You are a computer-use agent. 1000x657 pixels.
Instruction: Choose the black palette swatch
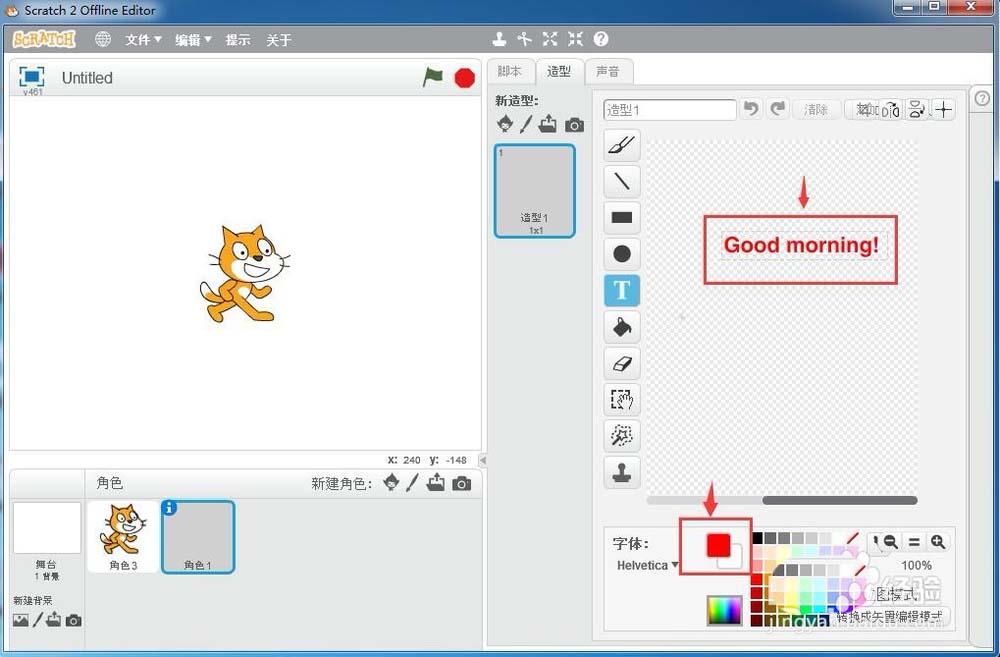pyautogui.click(x=757, y=538)
